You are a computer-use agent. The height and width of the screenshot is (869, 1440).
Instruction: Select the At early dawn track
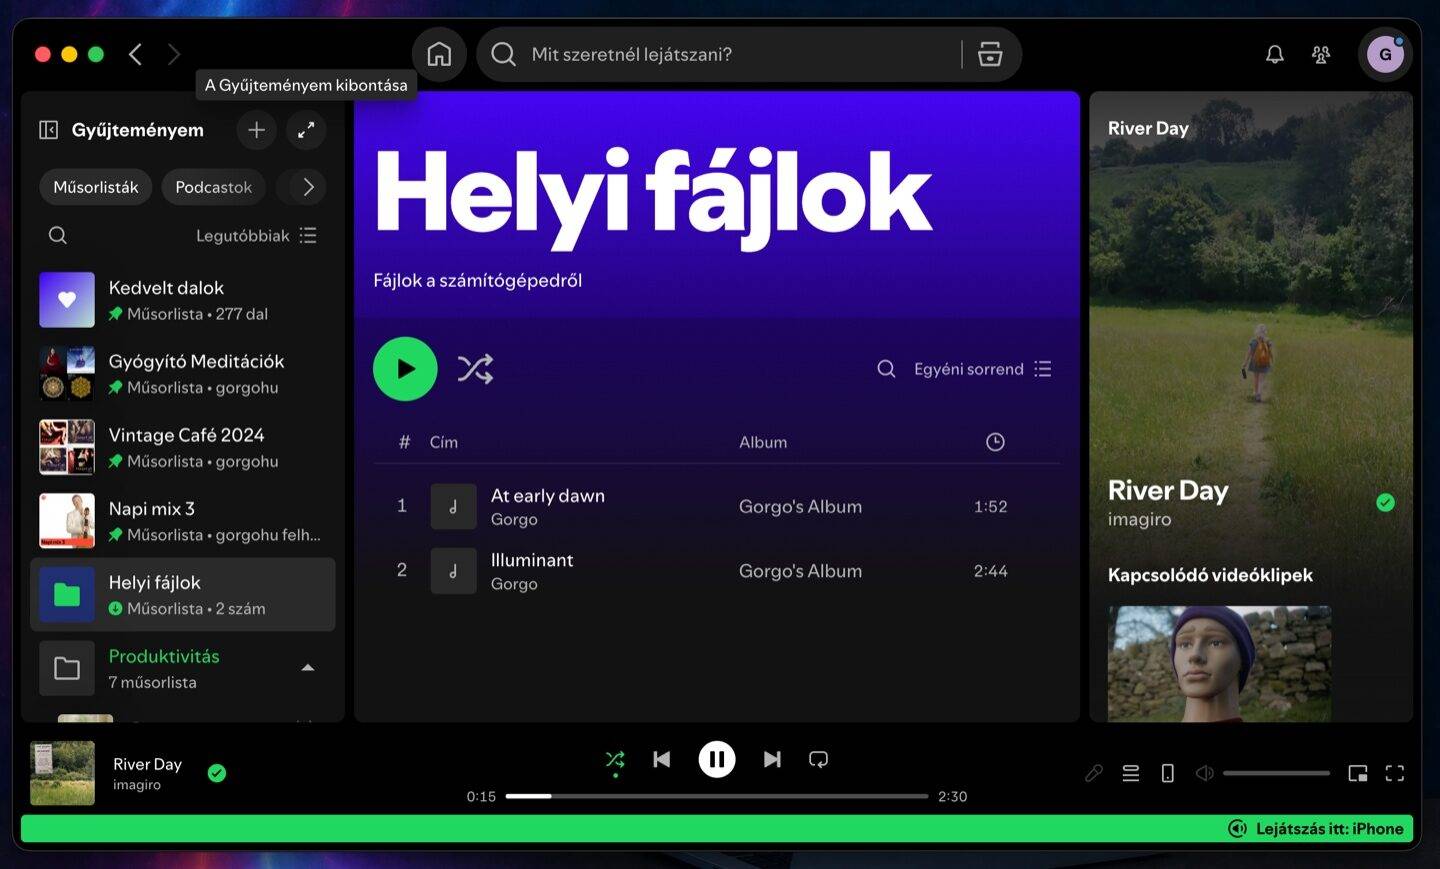(x=716, y=507)
